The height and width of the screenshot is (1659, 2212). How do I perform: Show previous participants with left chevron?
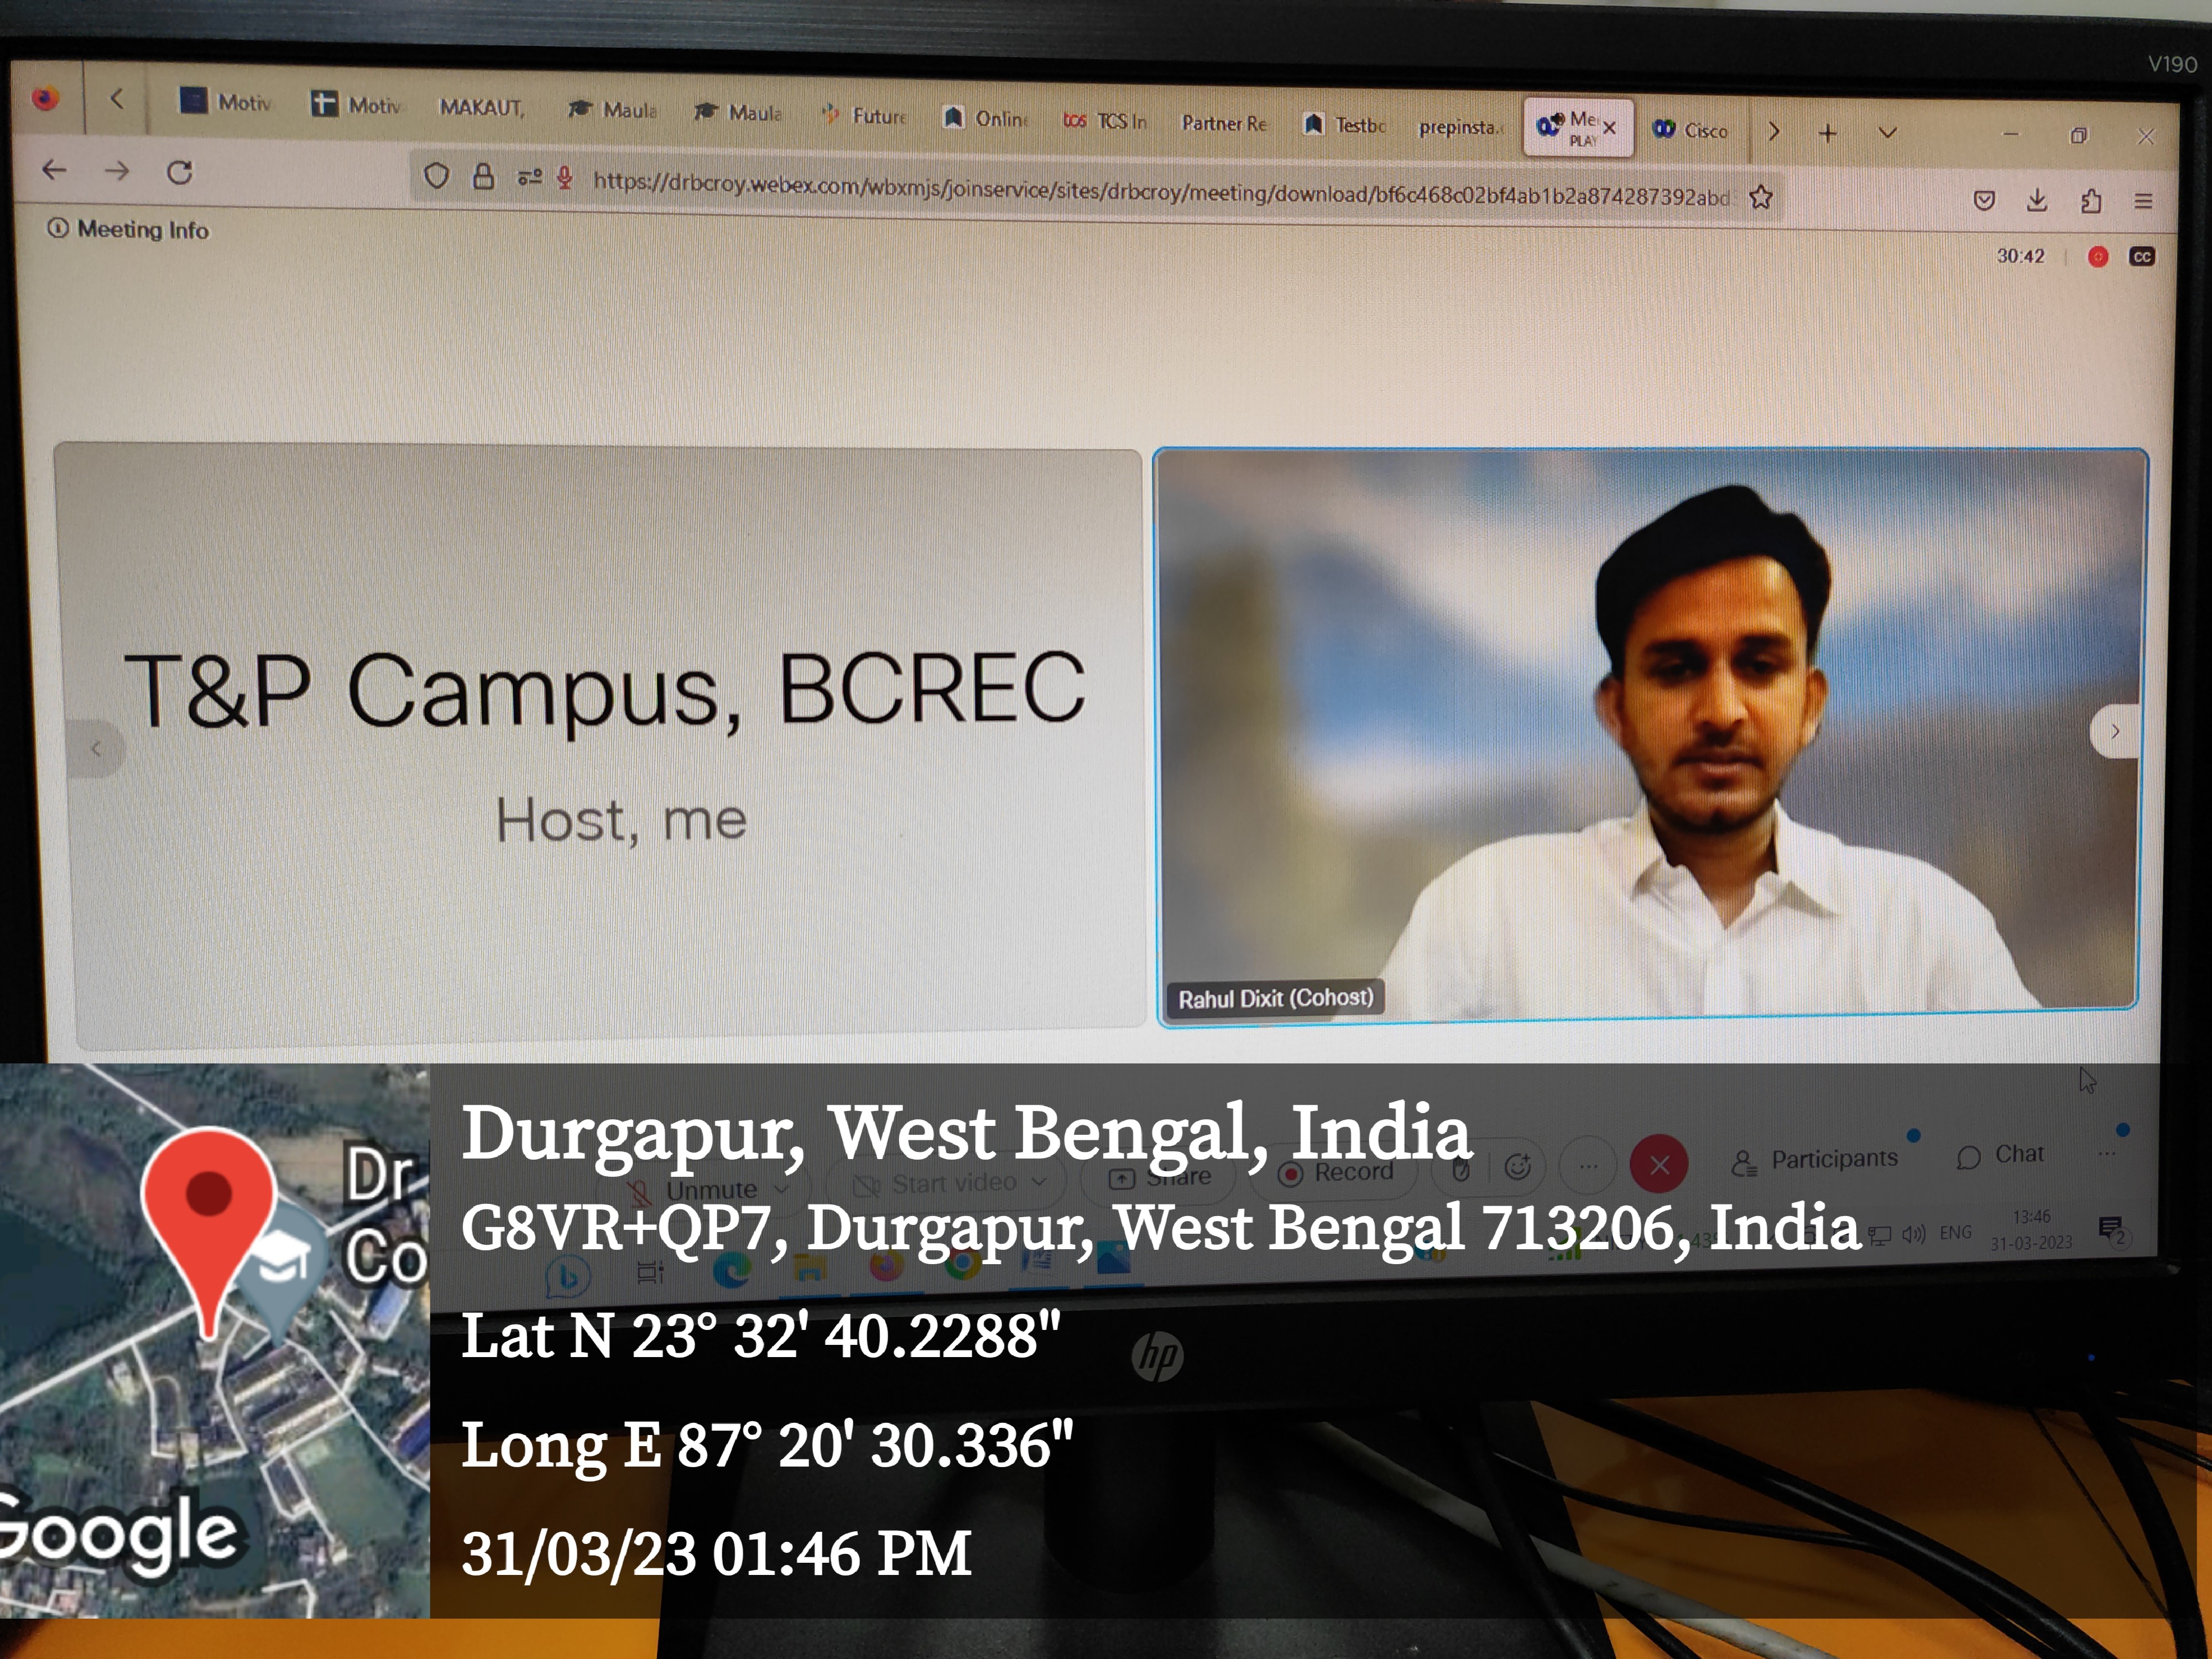click(x=96, y=748)
